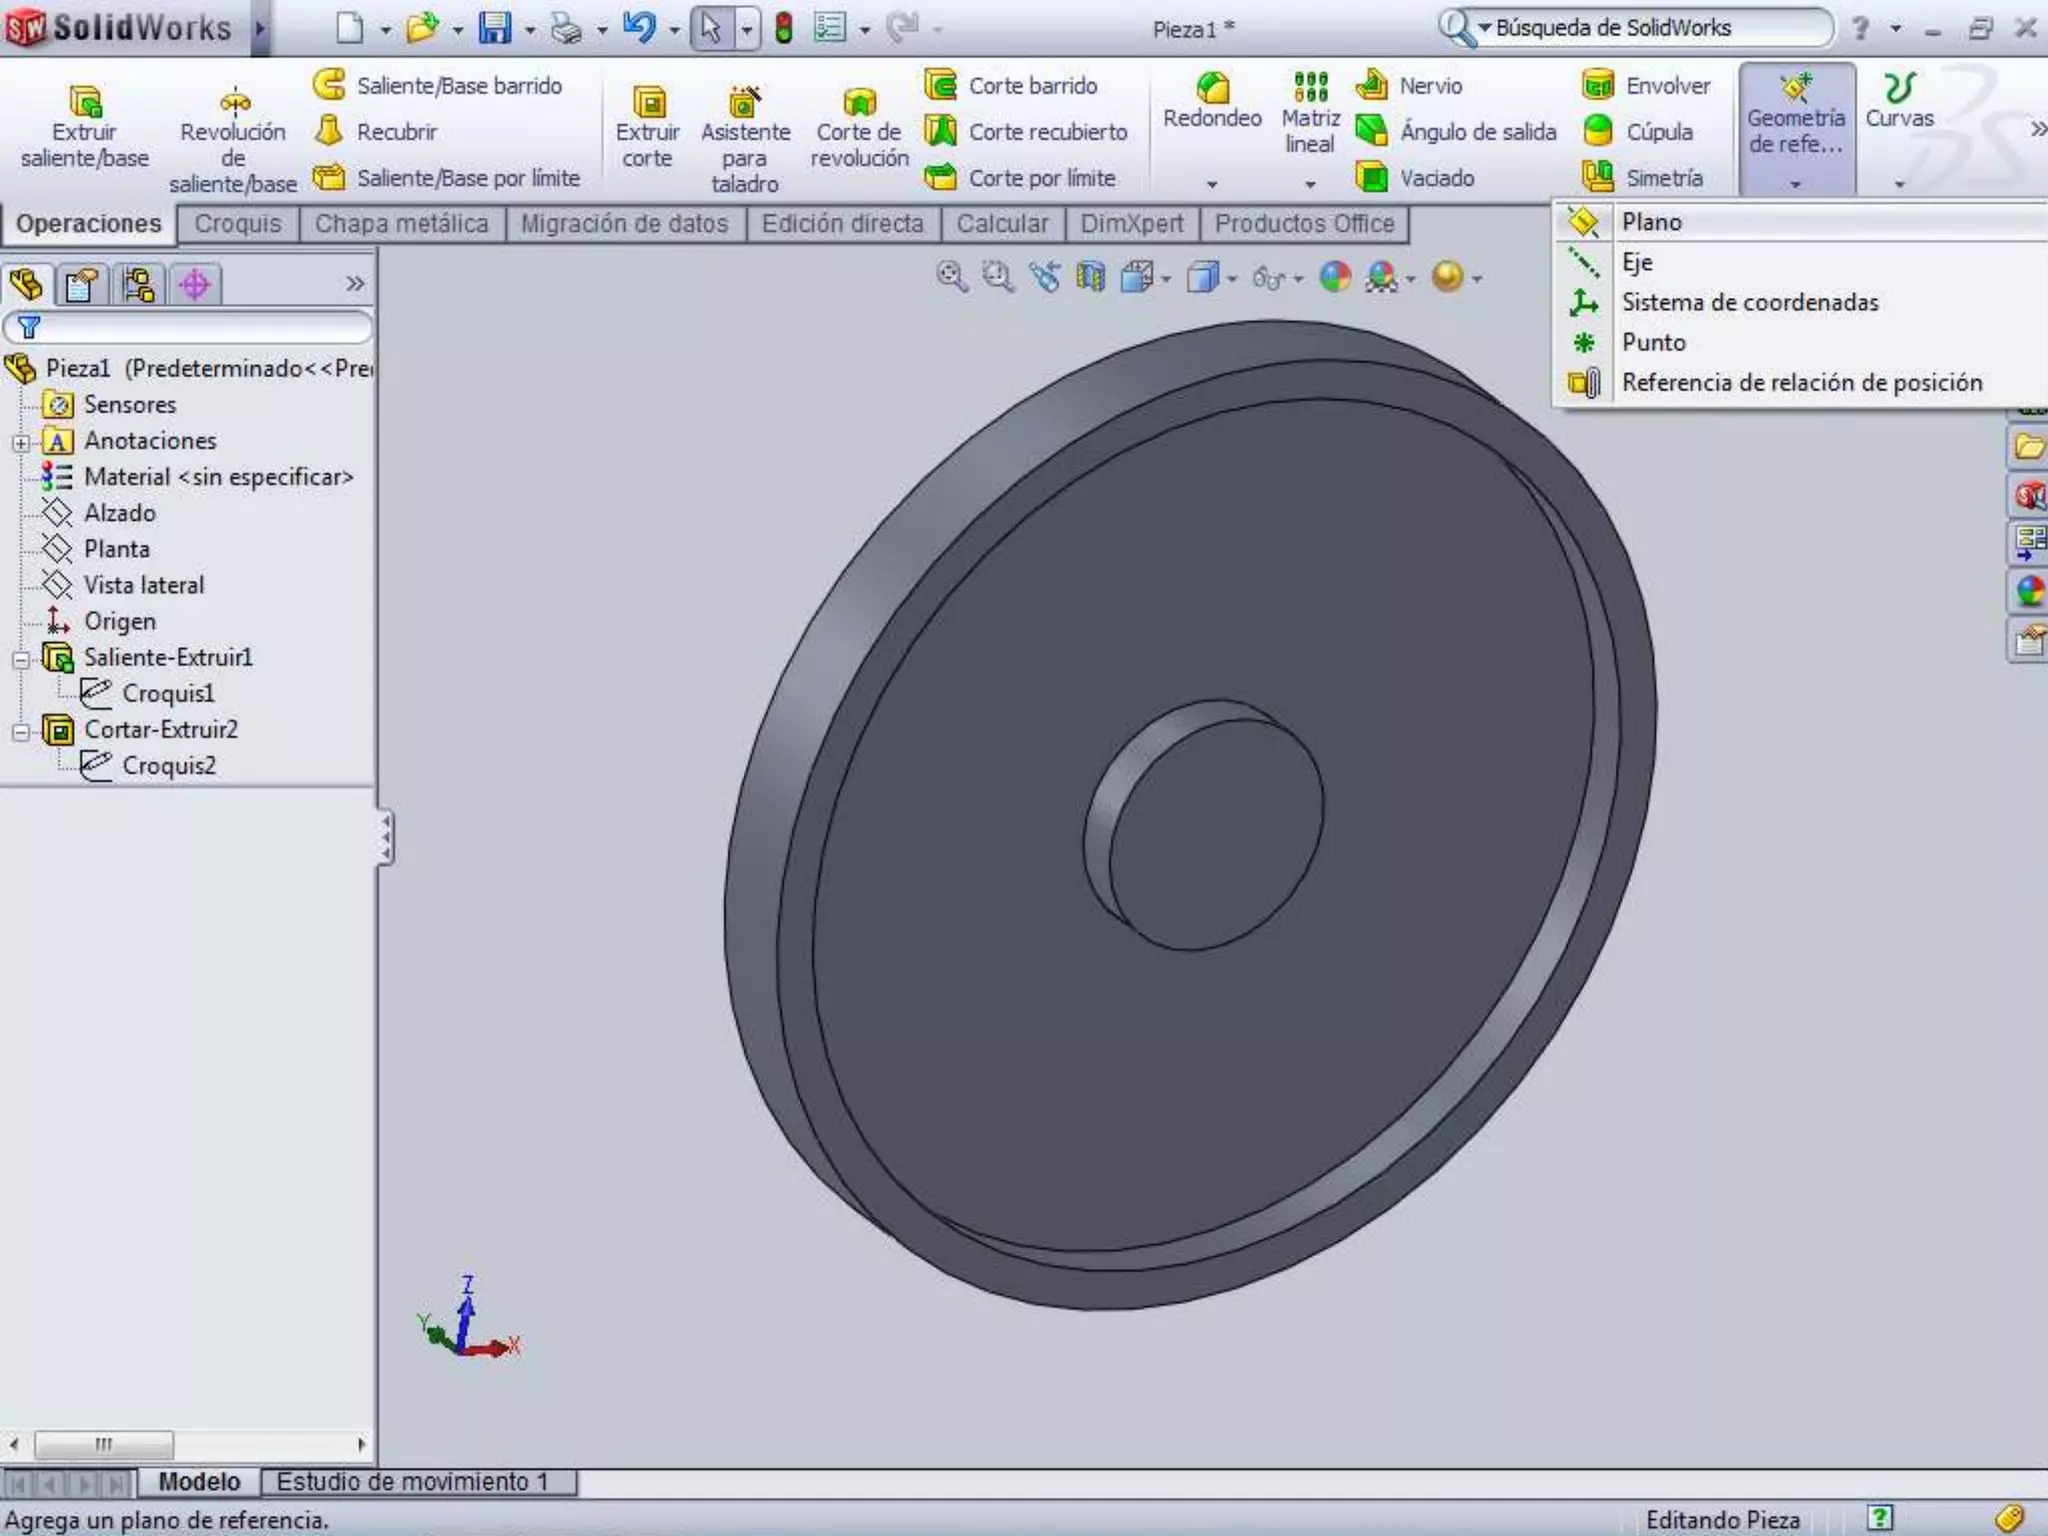
Task: Open the Curvas dropdown arrow
Action: (x=1899, y=184)
